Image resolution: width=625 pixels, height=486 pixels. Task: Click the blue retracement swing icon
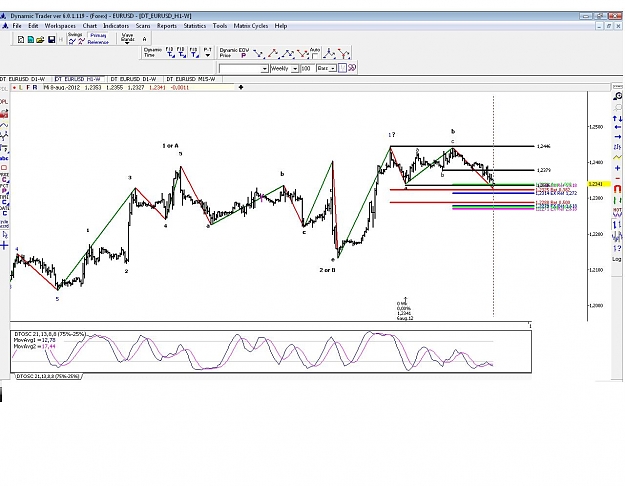click(258, 53)
